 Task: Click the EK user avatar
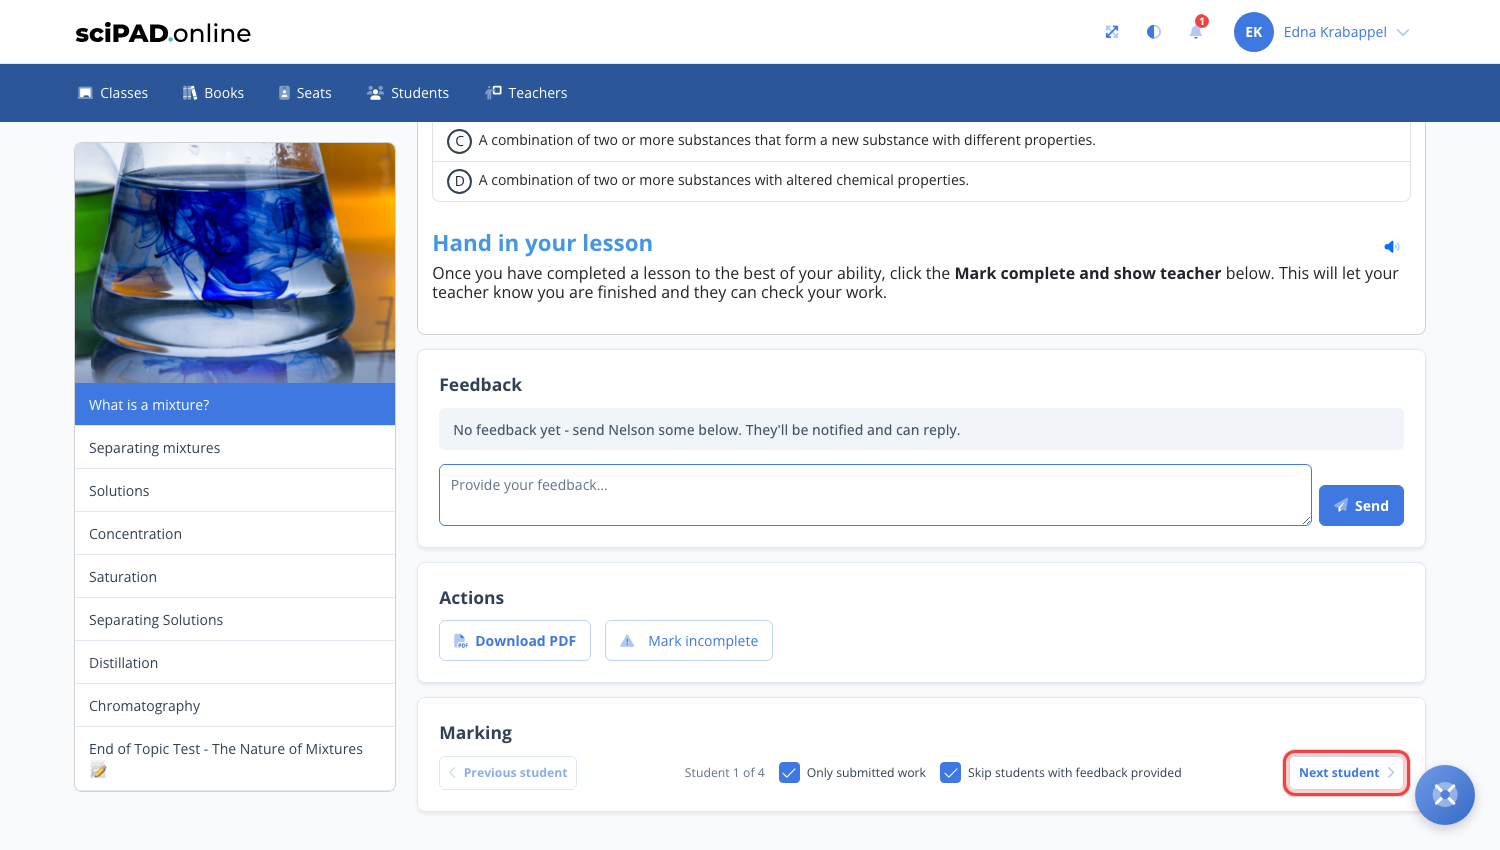1253,32
